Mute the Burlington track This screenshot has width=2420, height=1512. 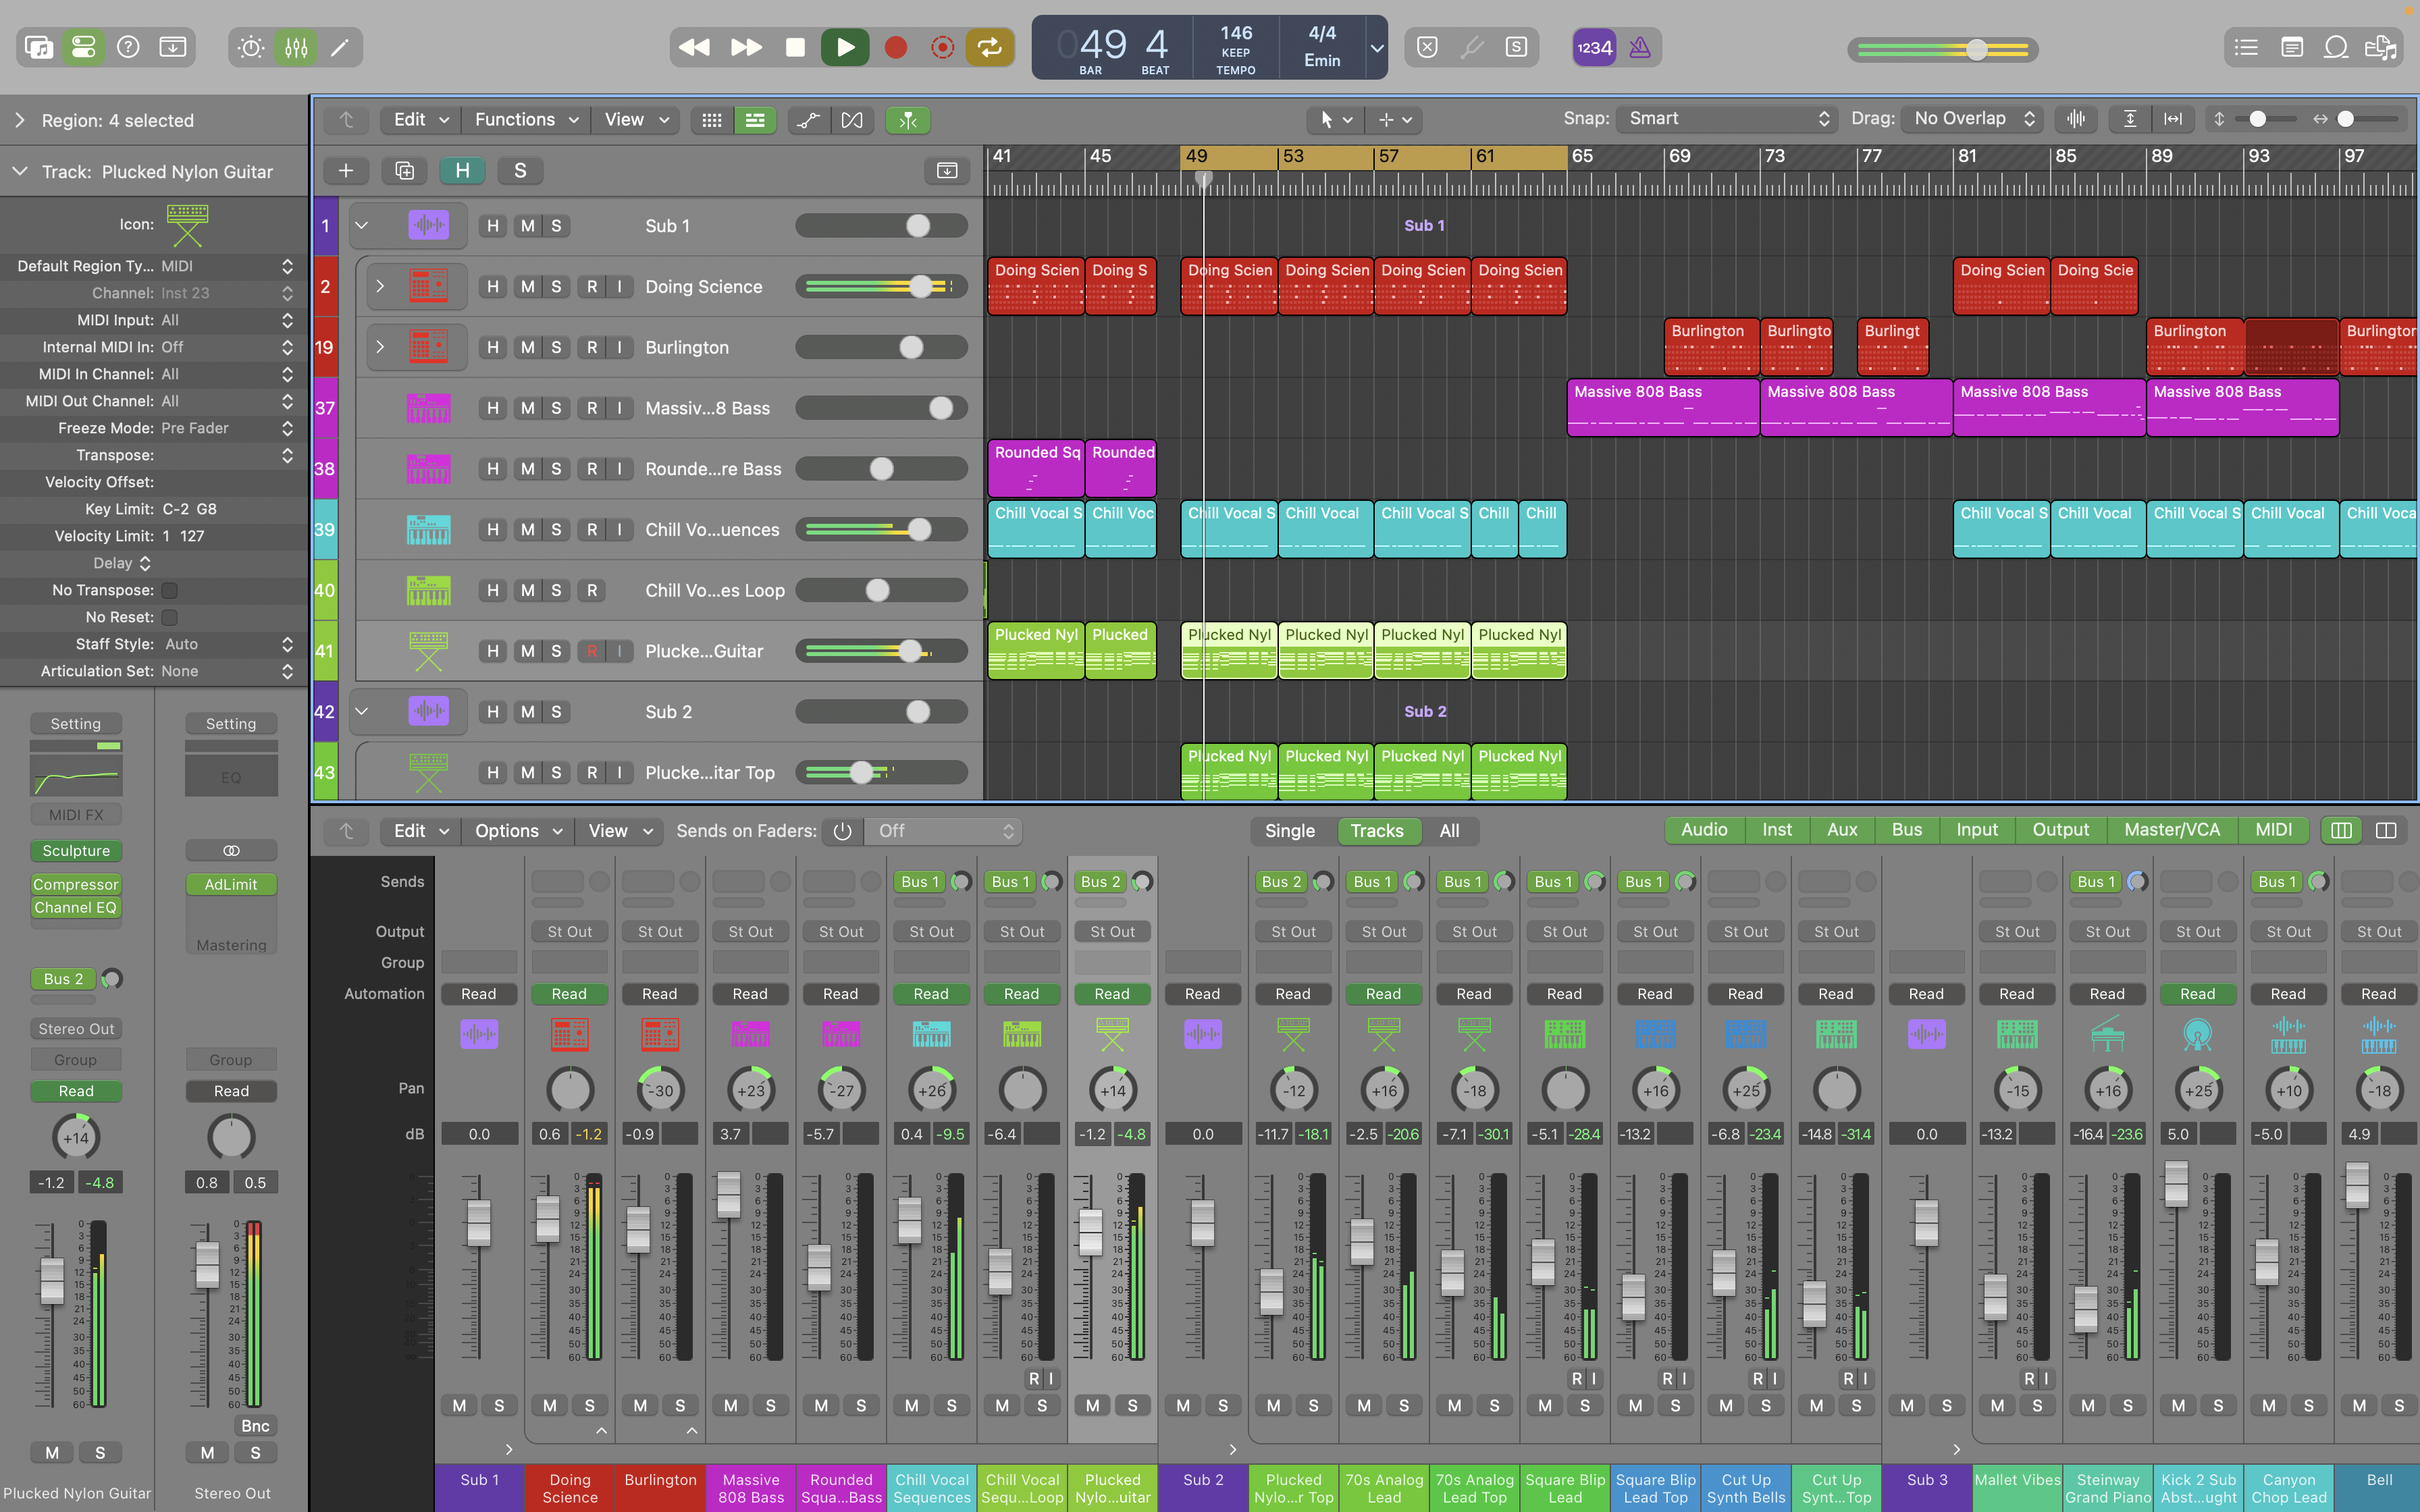tap(527, 347)
